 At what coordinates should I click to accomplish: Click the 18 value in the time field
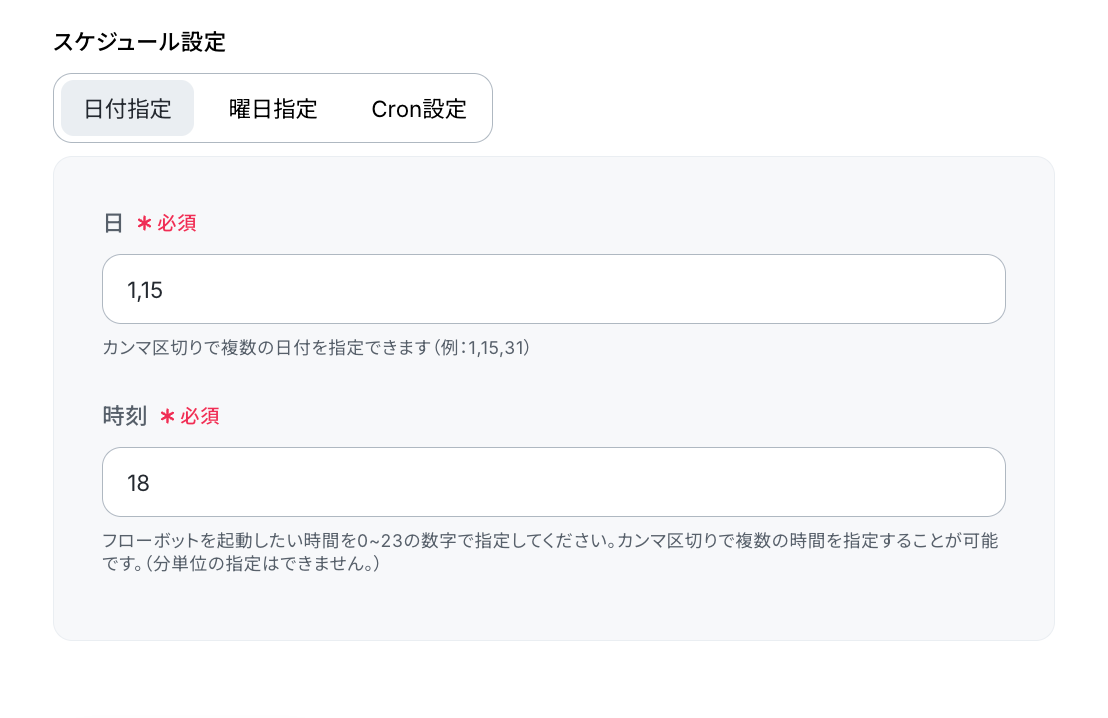point(138,483)
